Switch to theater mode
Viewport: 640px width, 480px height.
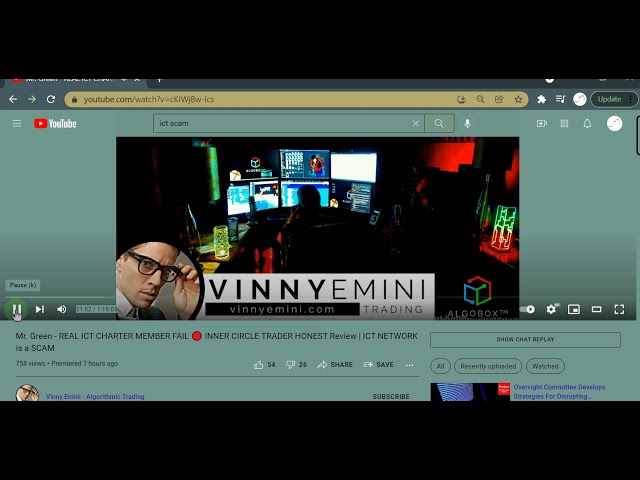[x=597, y=309]
